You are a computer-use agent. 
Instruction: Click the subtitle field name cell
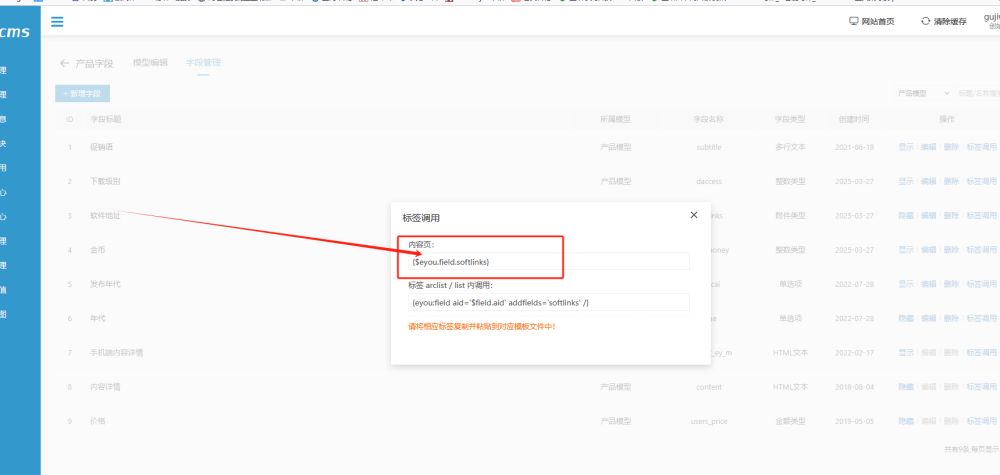pyautogui.click(x=709, y=147)
